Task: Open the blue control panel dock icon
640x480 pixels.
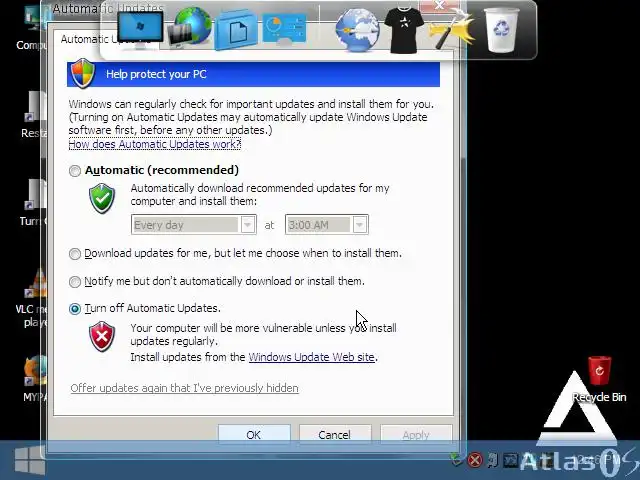Action: (x=284, y=28)
